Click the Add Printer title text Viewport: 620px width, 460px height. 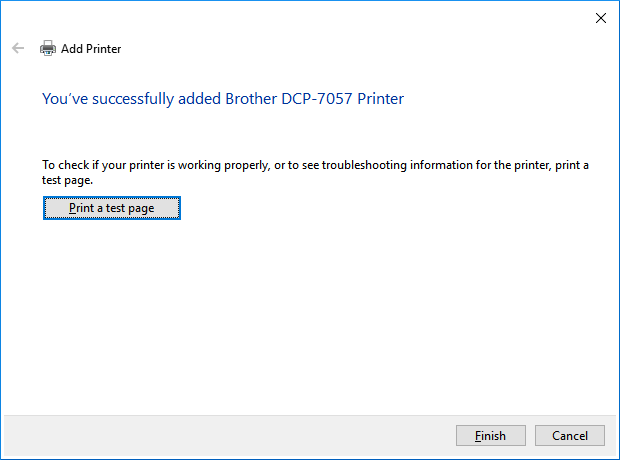pos(91,48)
